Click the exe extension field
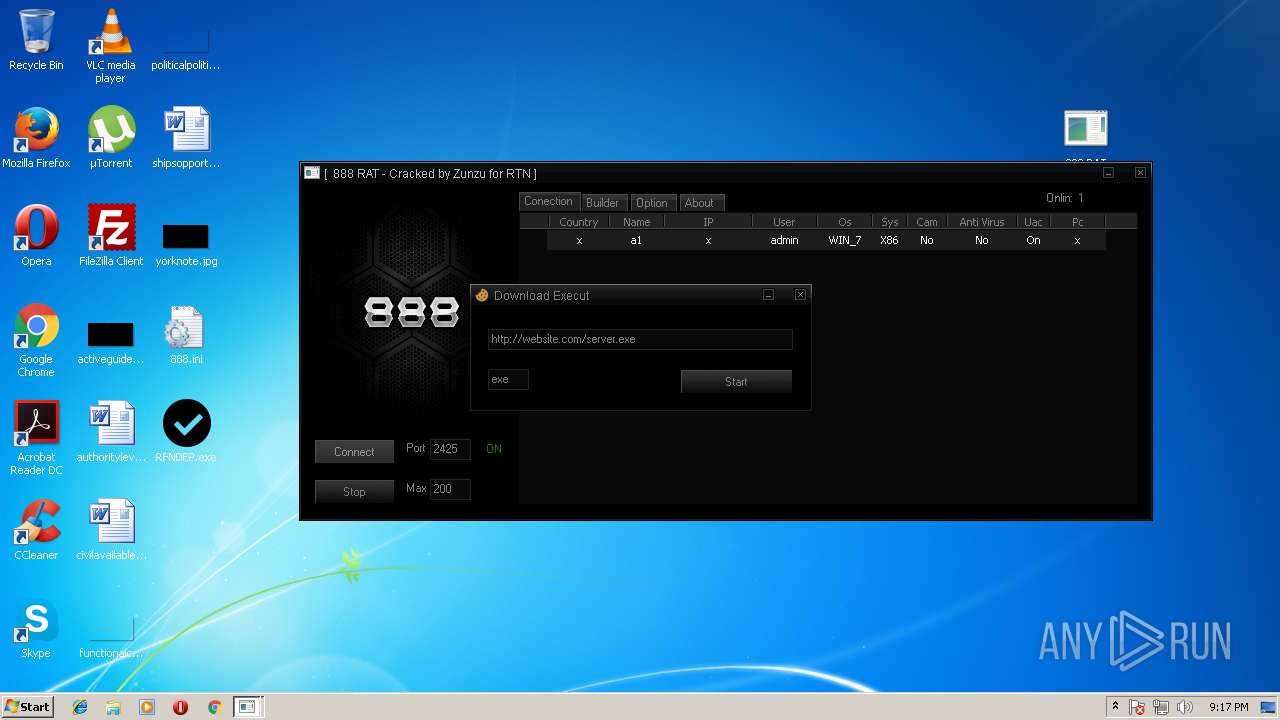The image size is (1280, 720). point(508,379)
